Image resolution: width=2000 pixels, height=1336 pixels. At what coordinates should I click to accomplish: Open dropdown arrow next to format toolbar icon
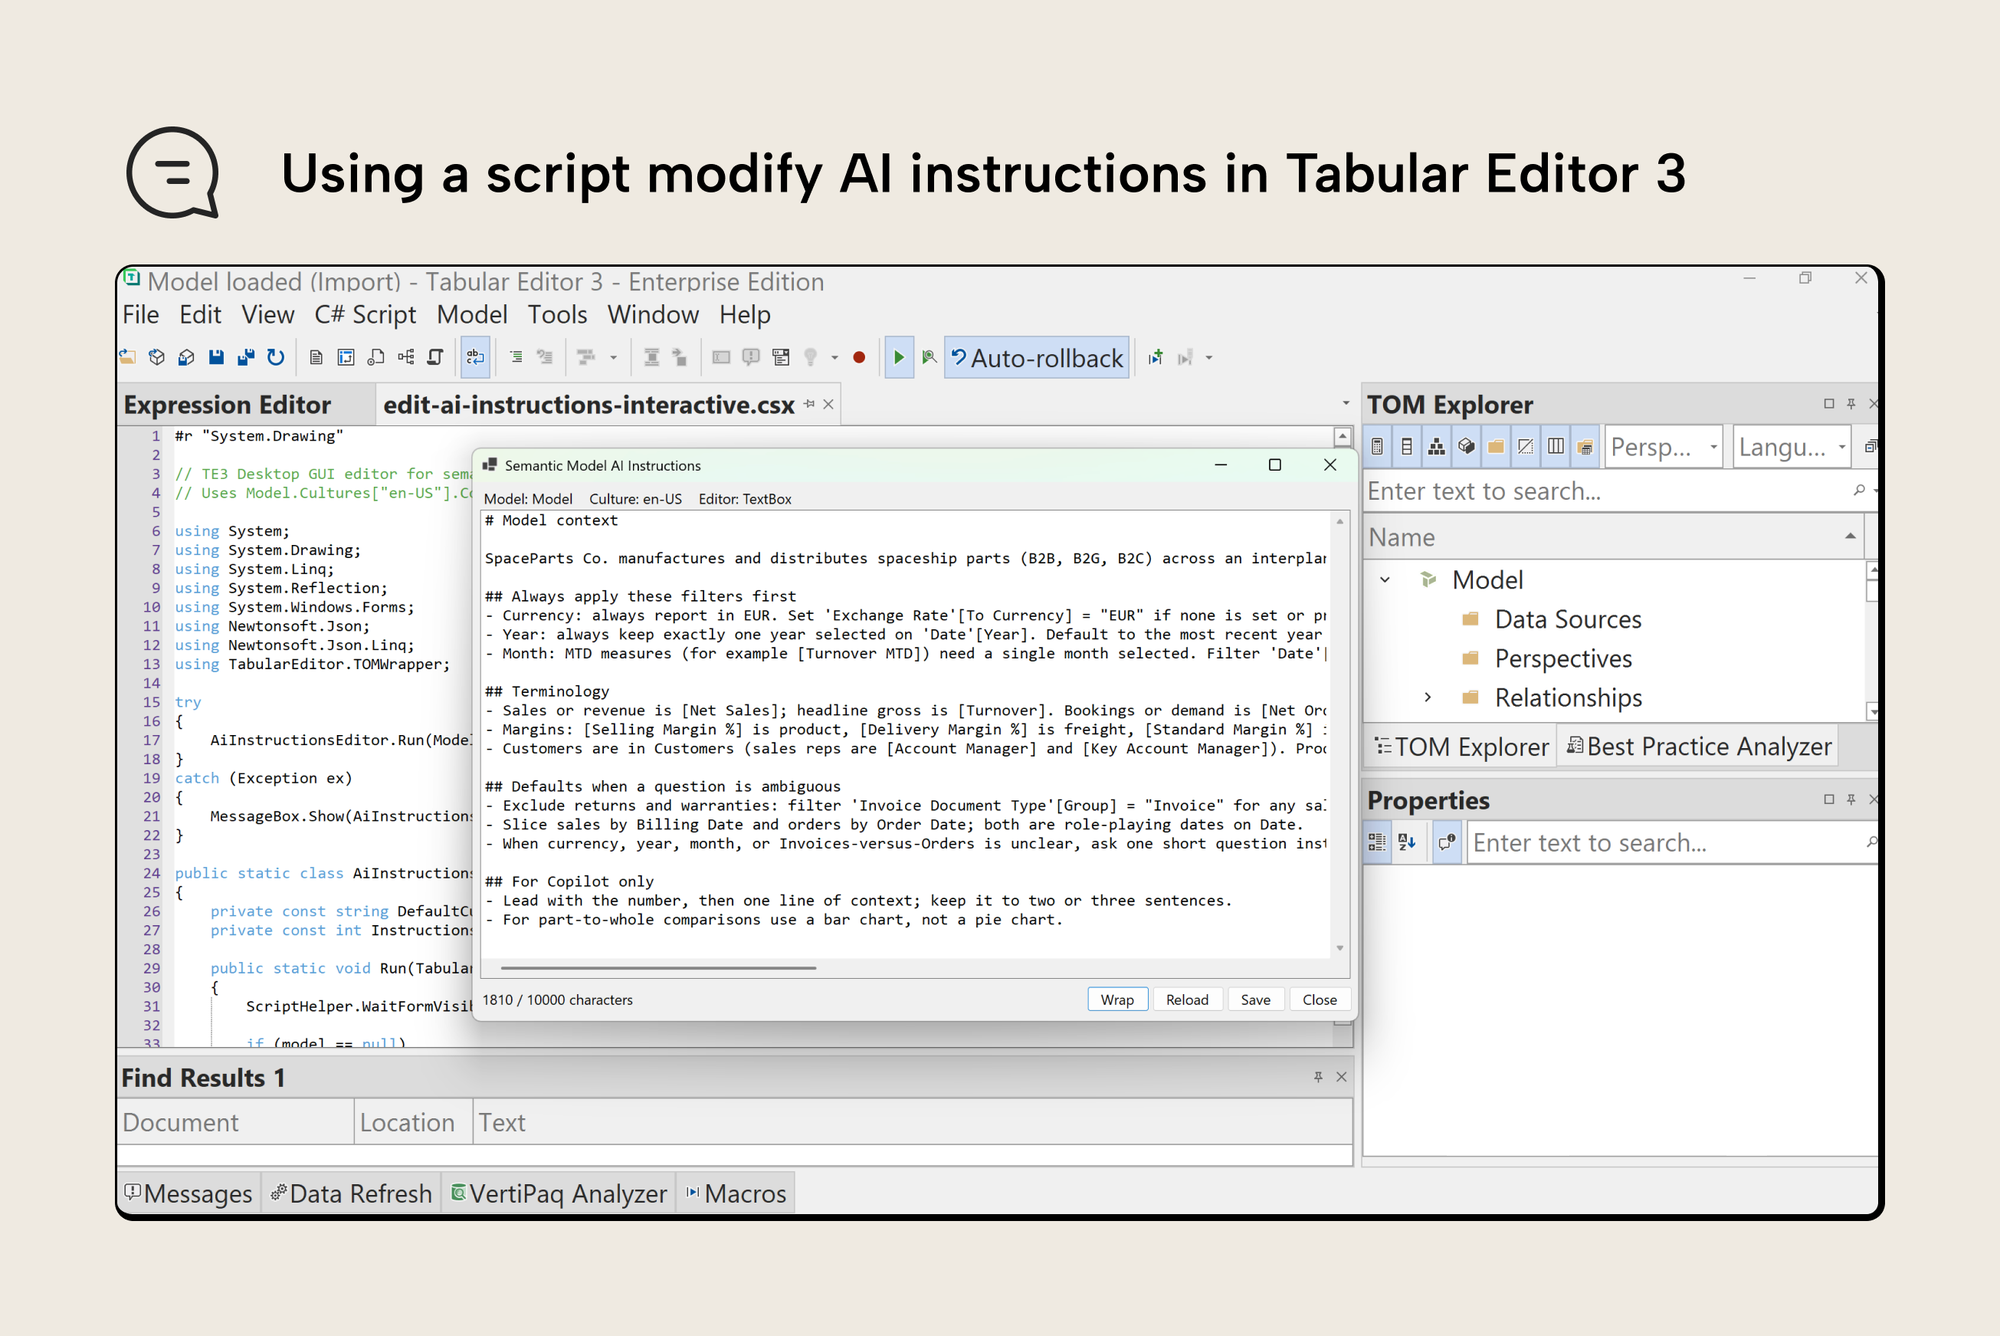pos(613,357)
